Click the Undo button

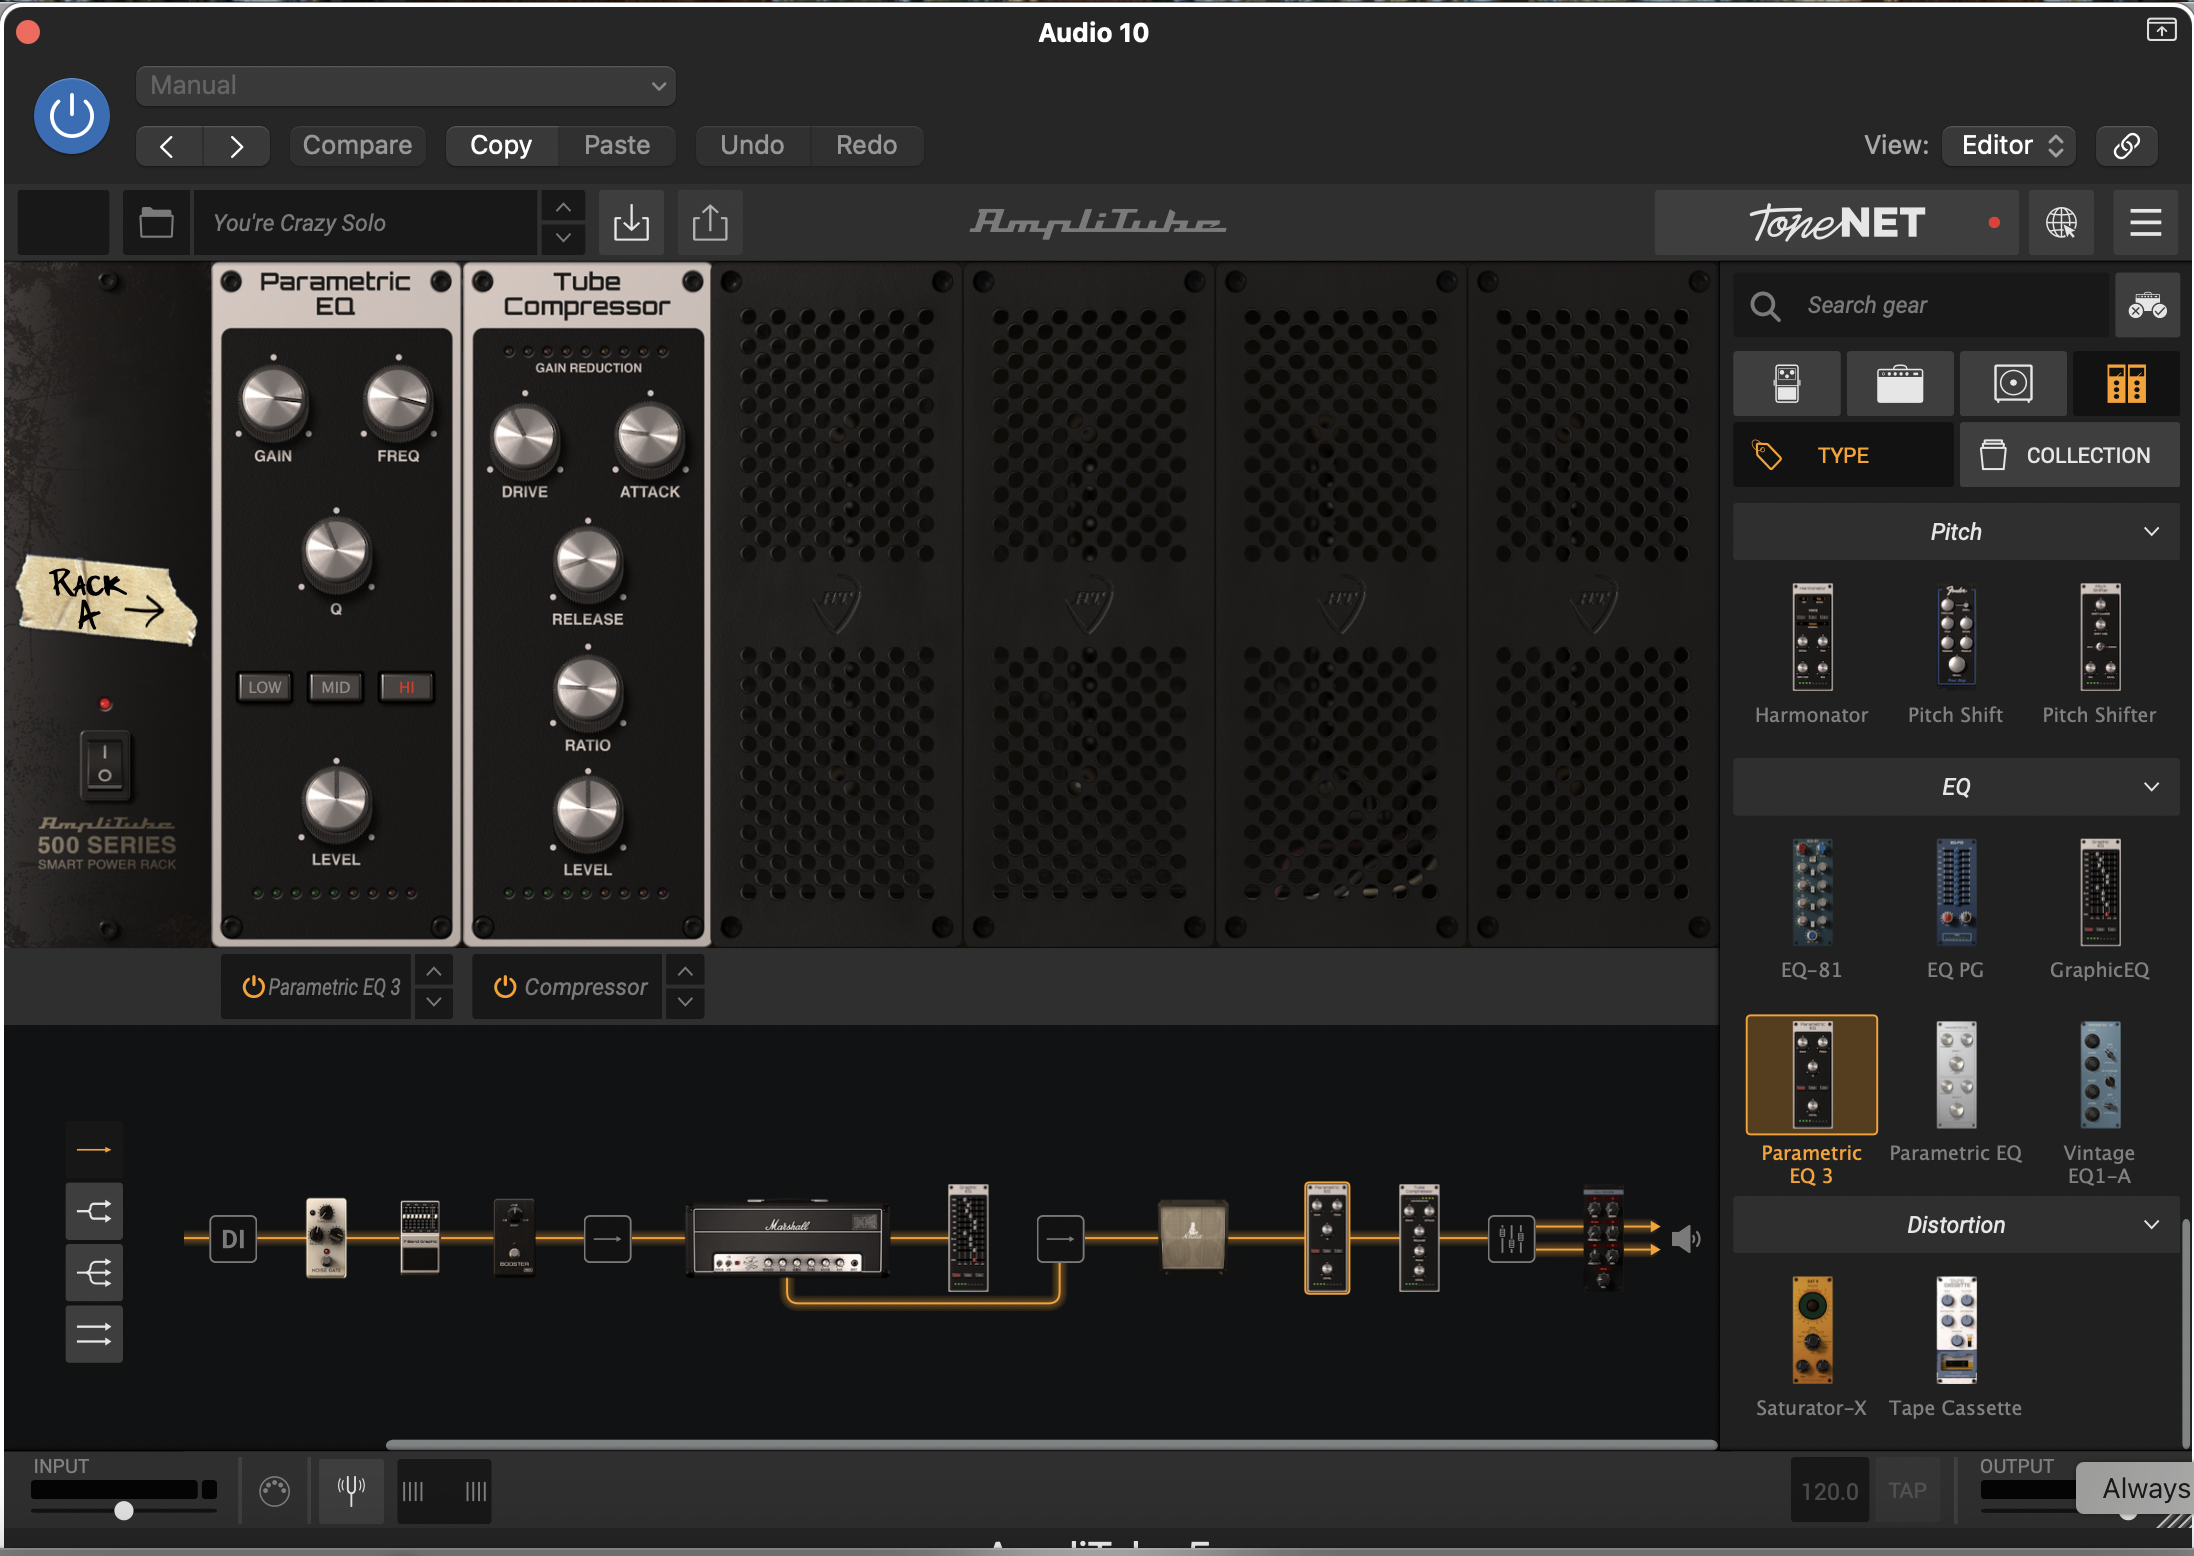(752, 146)
